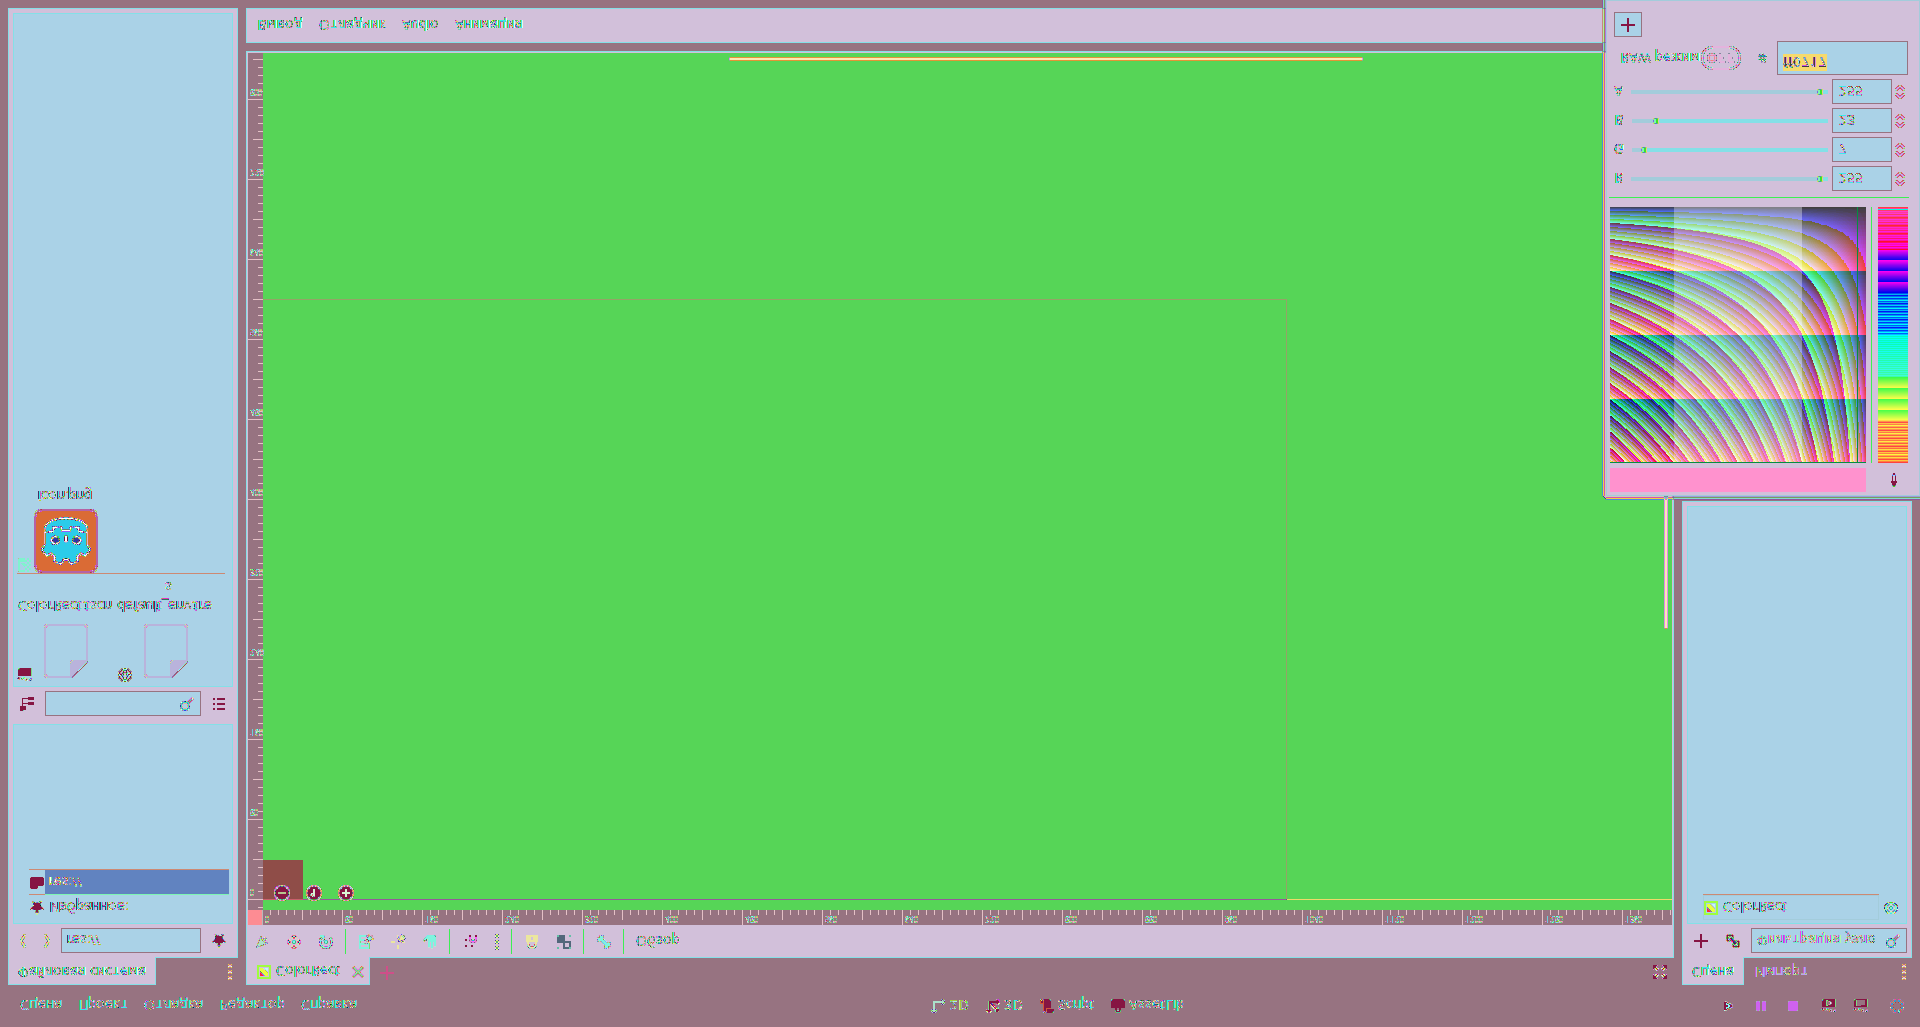Add a new node to the scene
The image size is (1920, 1027).
1701,941
